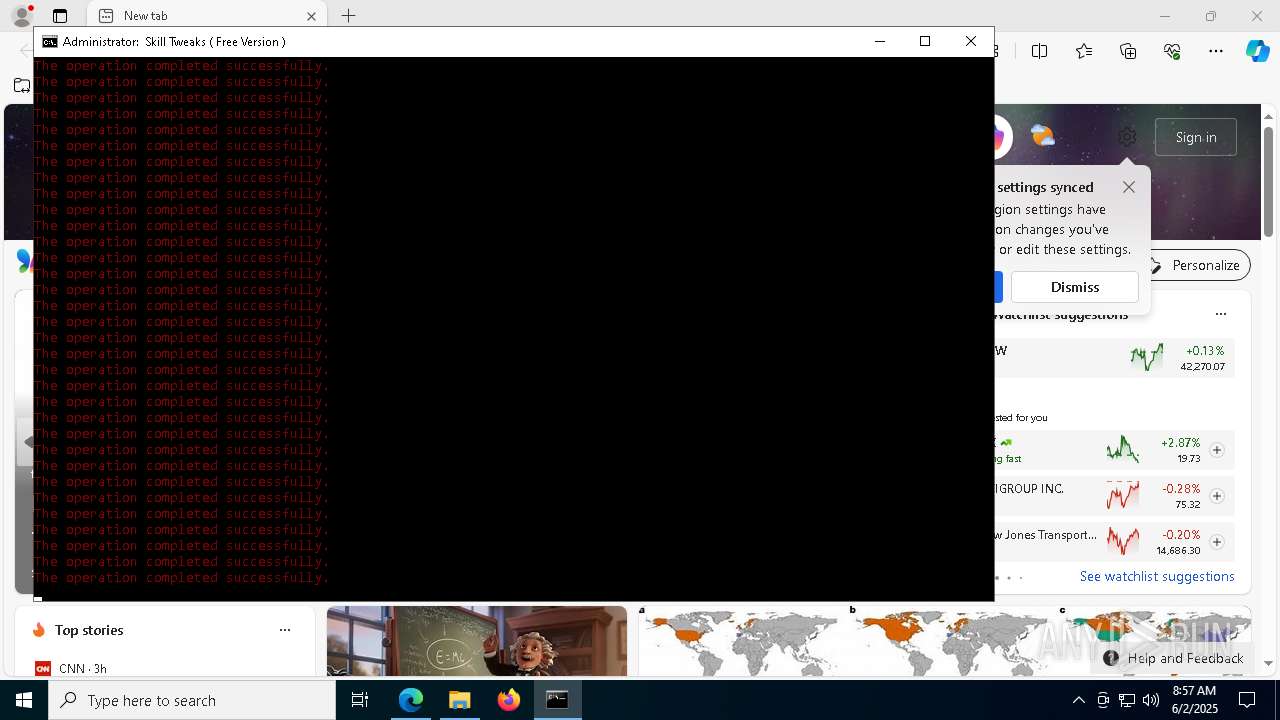
Task: Open Copilot sidebar icon in Edge
Action: click(x=1258, y=51)
